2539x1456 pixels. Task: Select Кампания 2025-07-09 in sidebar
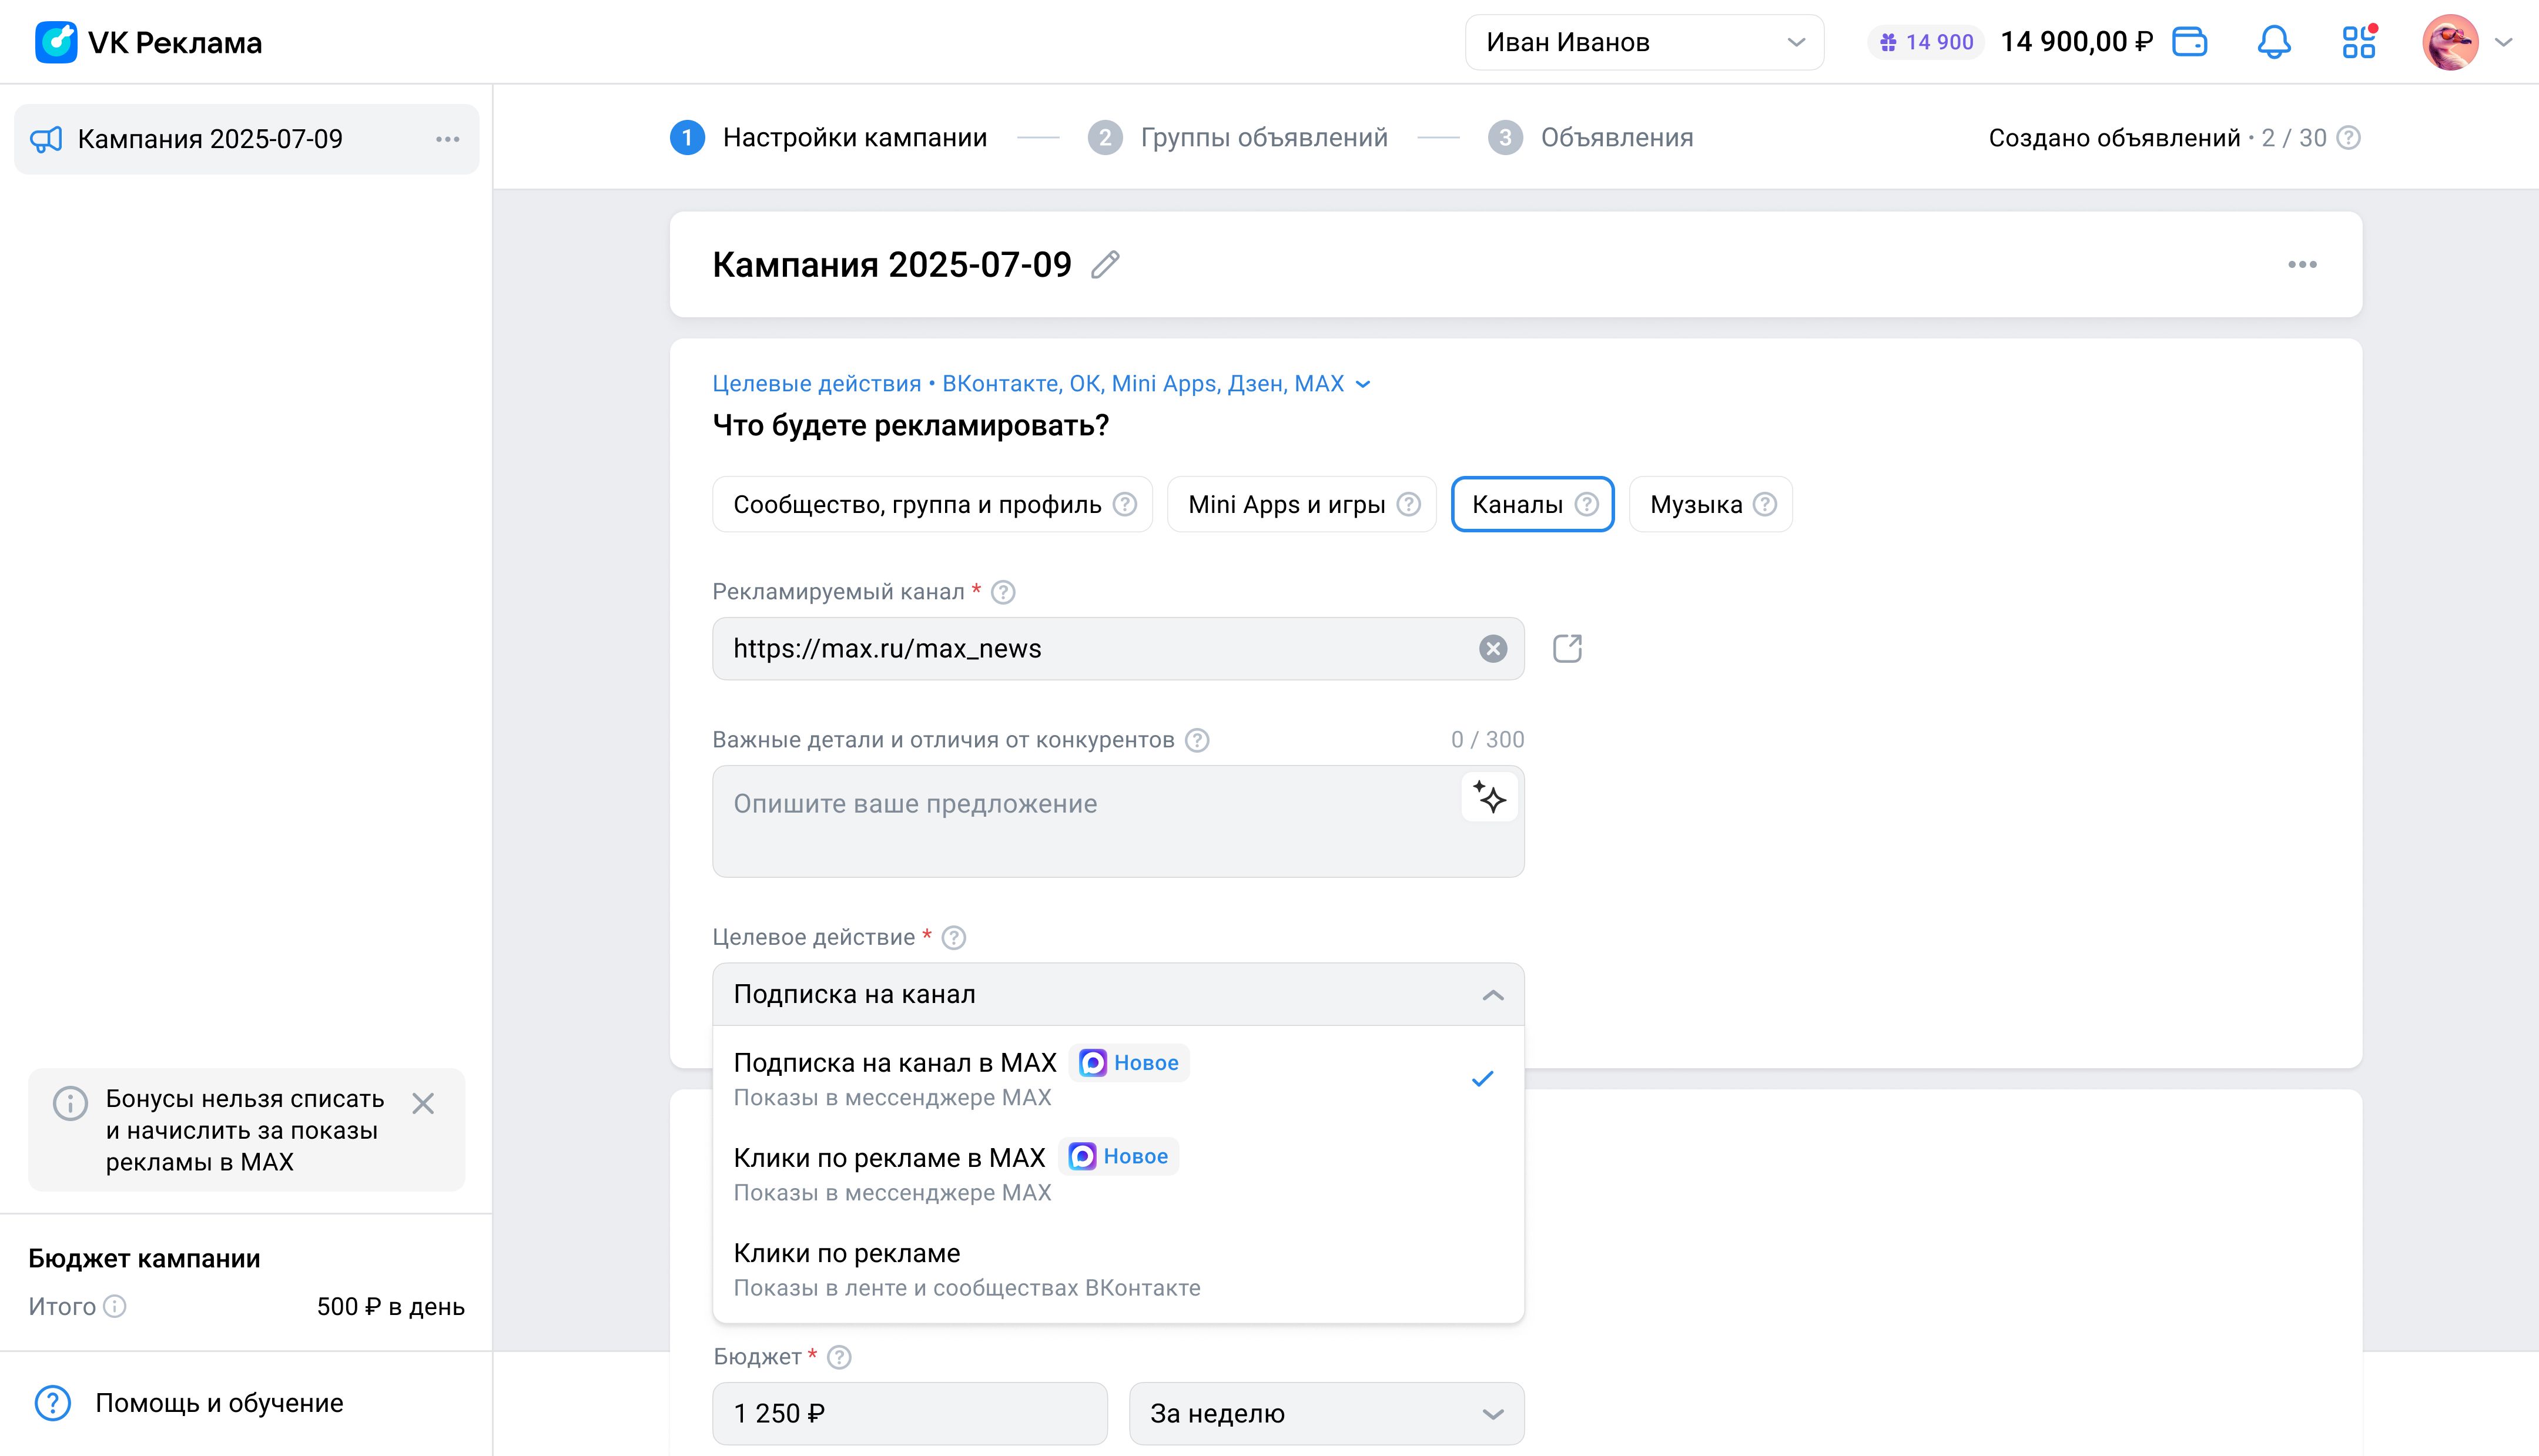[246, 139]
